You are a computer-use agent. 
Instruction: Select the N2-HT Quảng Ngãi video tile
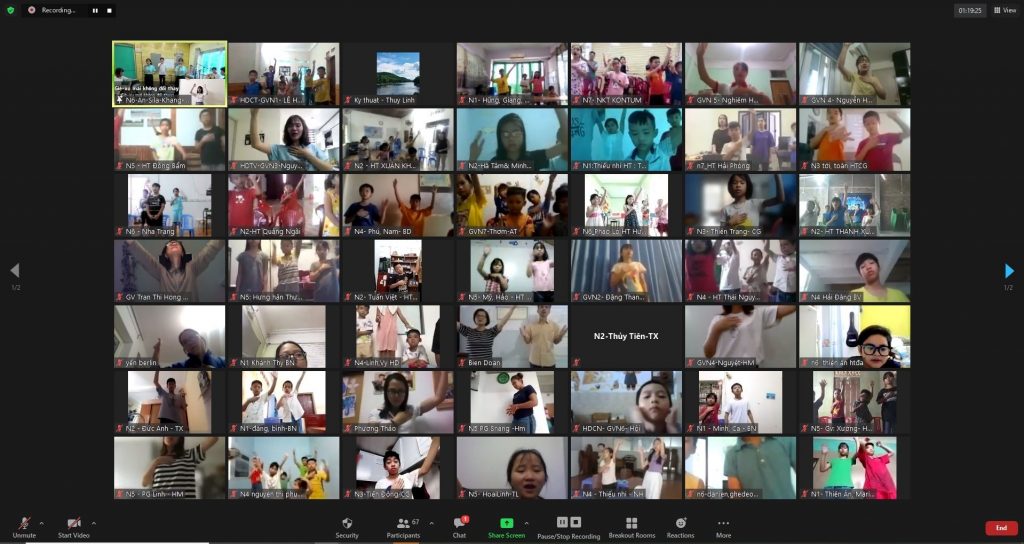[x=283, y=205]
